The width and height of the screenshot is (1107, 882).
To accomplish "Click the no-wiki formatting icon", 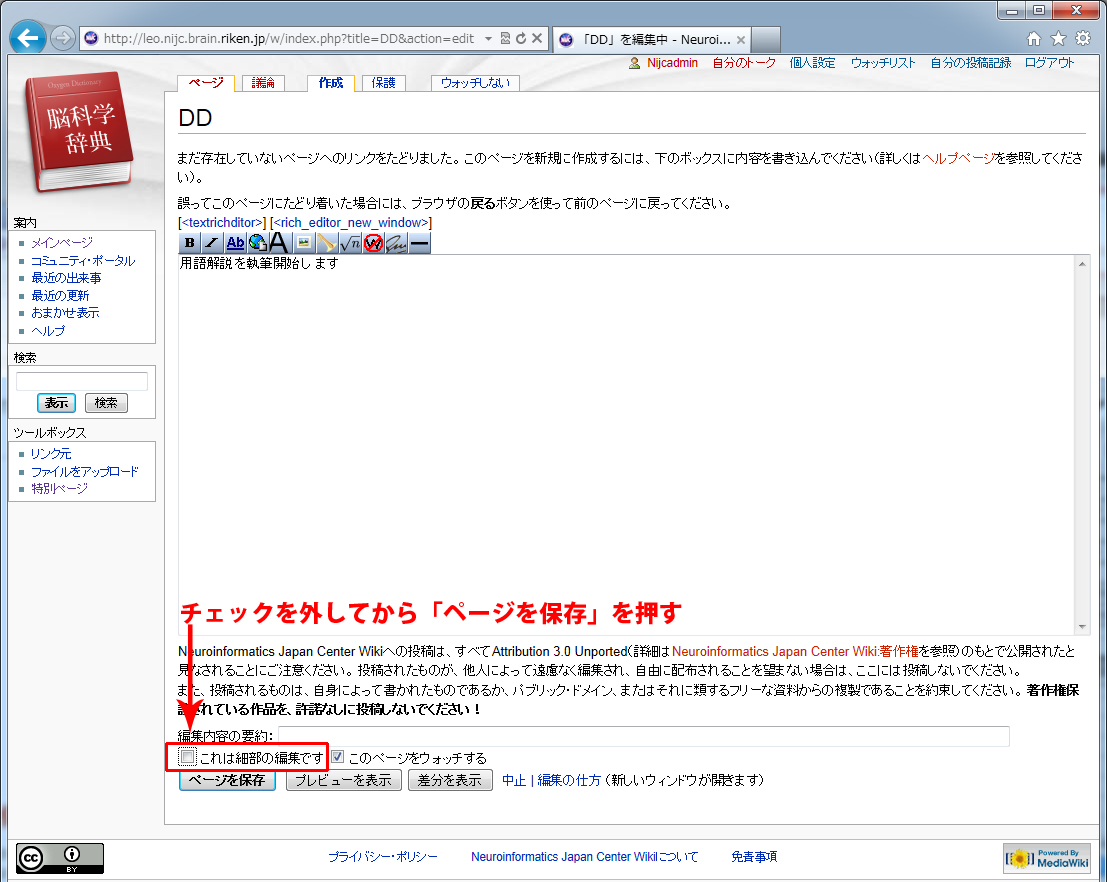I will (373, 243).
